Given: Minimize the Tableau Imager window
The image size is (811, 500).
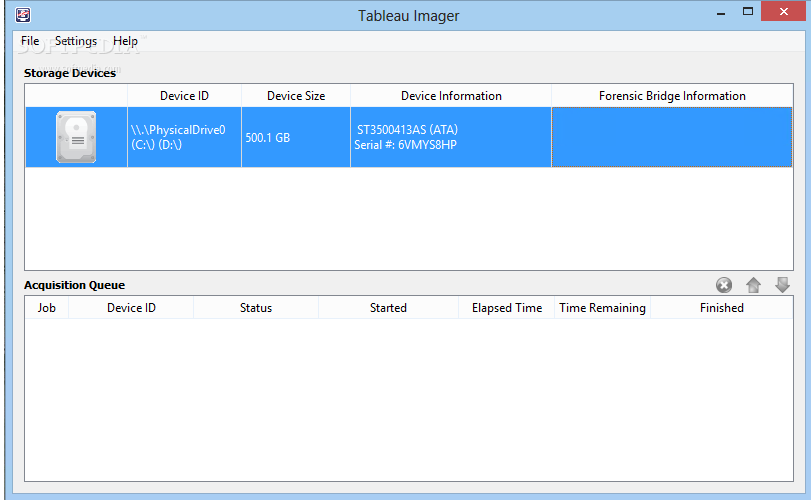Looking at the screenshot, I should (x=721, y=12).
